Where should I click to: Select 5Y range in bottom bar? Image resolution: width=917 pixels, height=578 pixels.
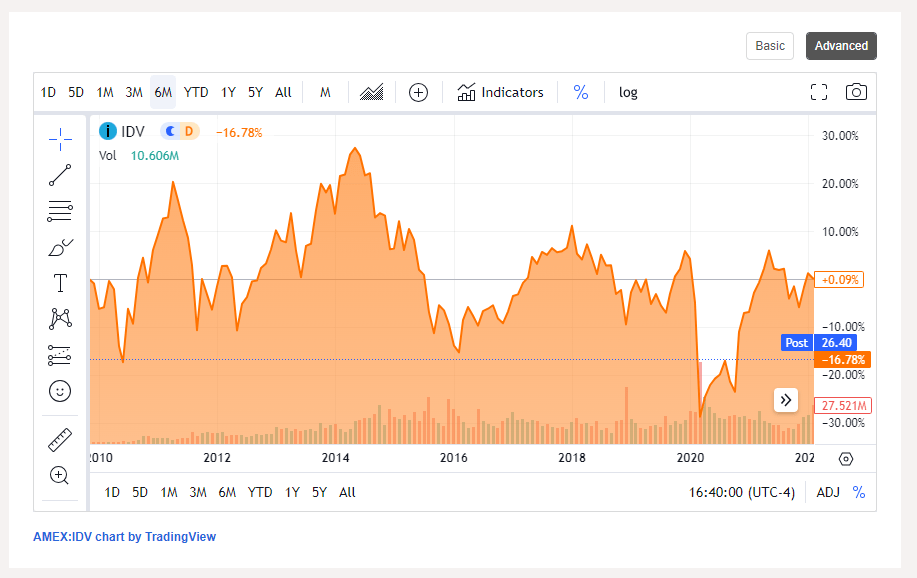[319, 493]
